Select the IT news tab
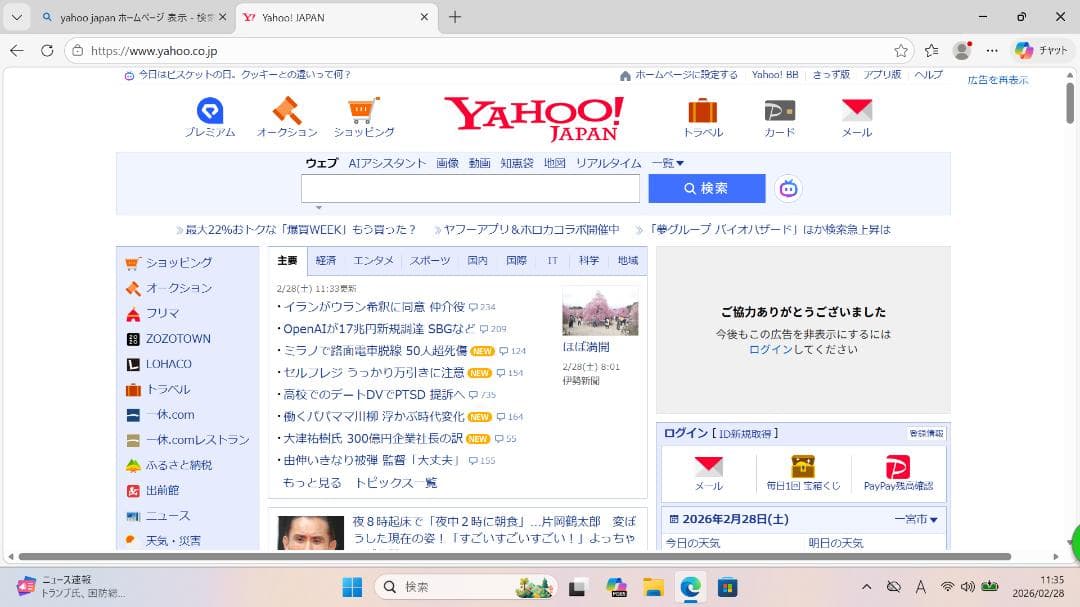The width and height of the screenshot is (1080, 607). (x=552, y=260)
